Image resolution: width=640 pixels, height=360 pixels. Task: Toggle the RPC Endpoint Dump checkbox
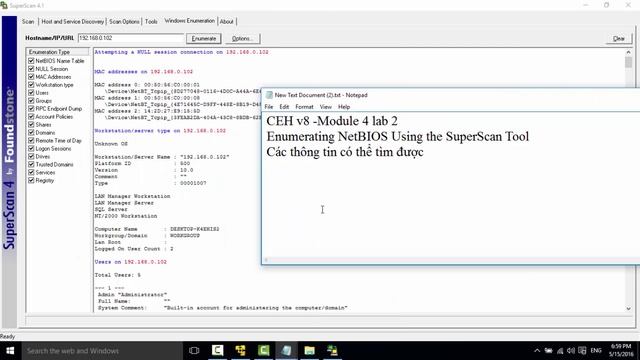[x=31, y=109]
